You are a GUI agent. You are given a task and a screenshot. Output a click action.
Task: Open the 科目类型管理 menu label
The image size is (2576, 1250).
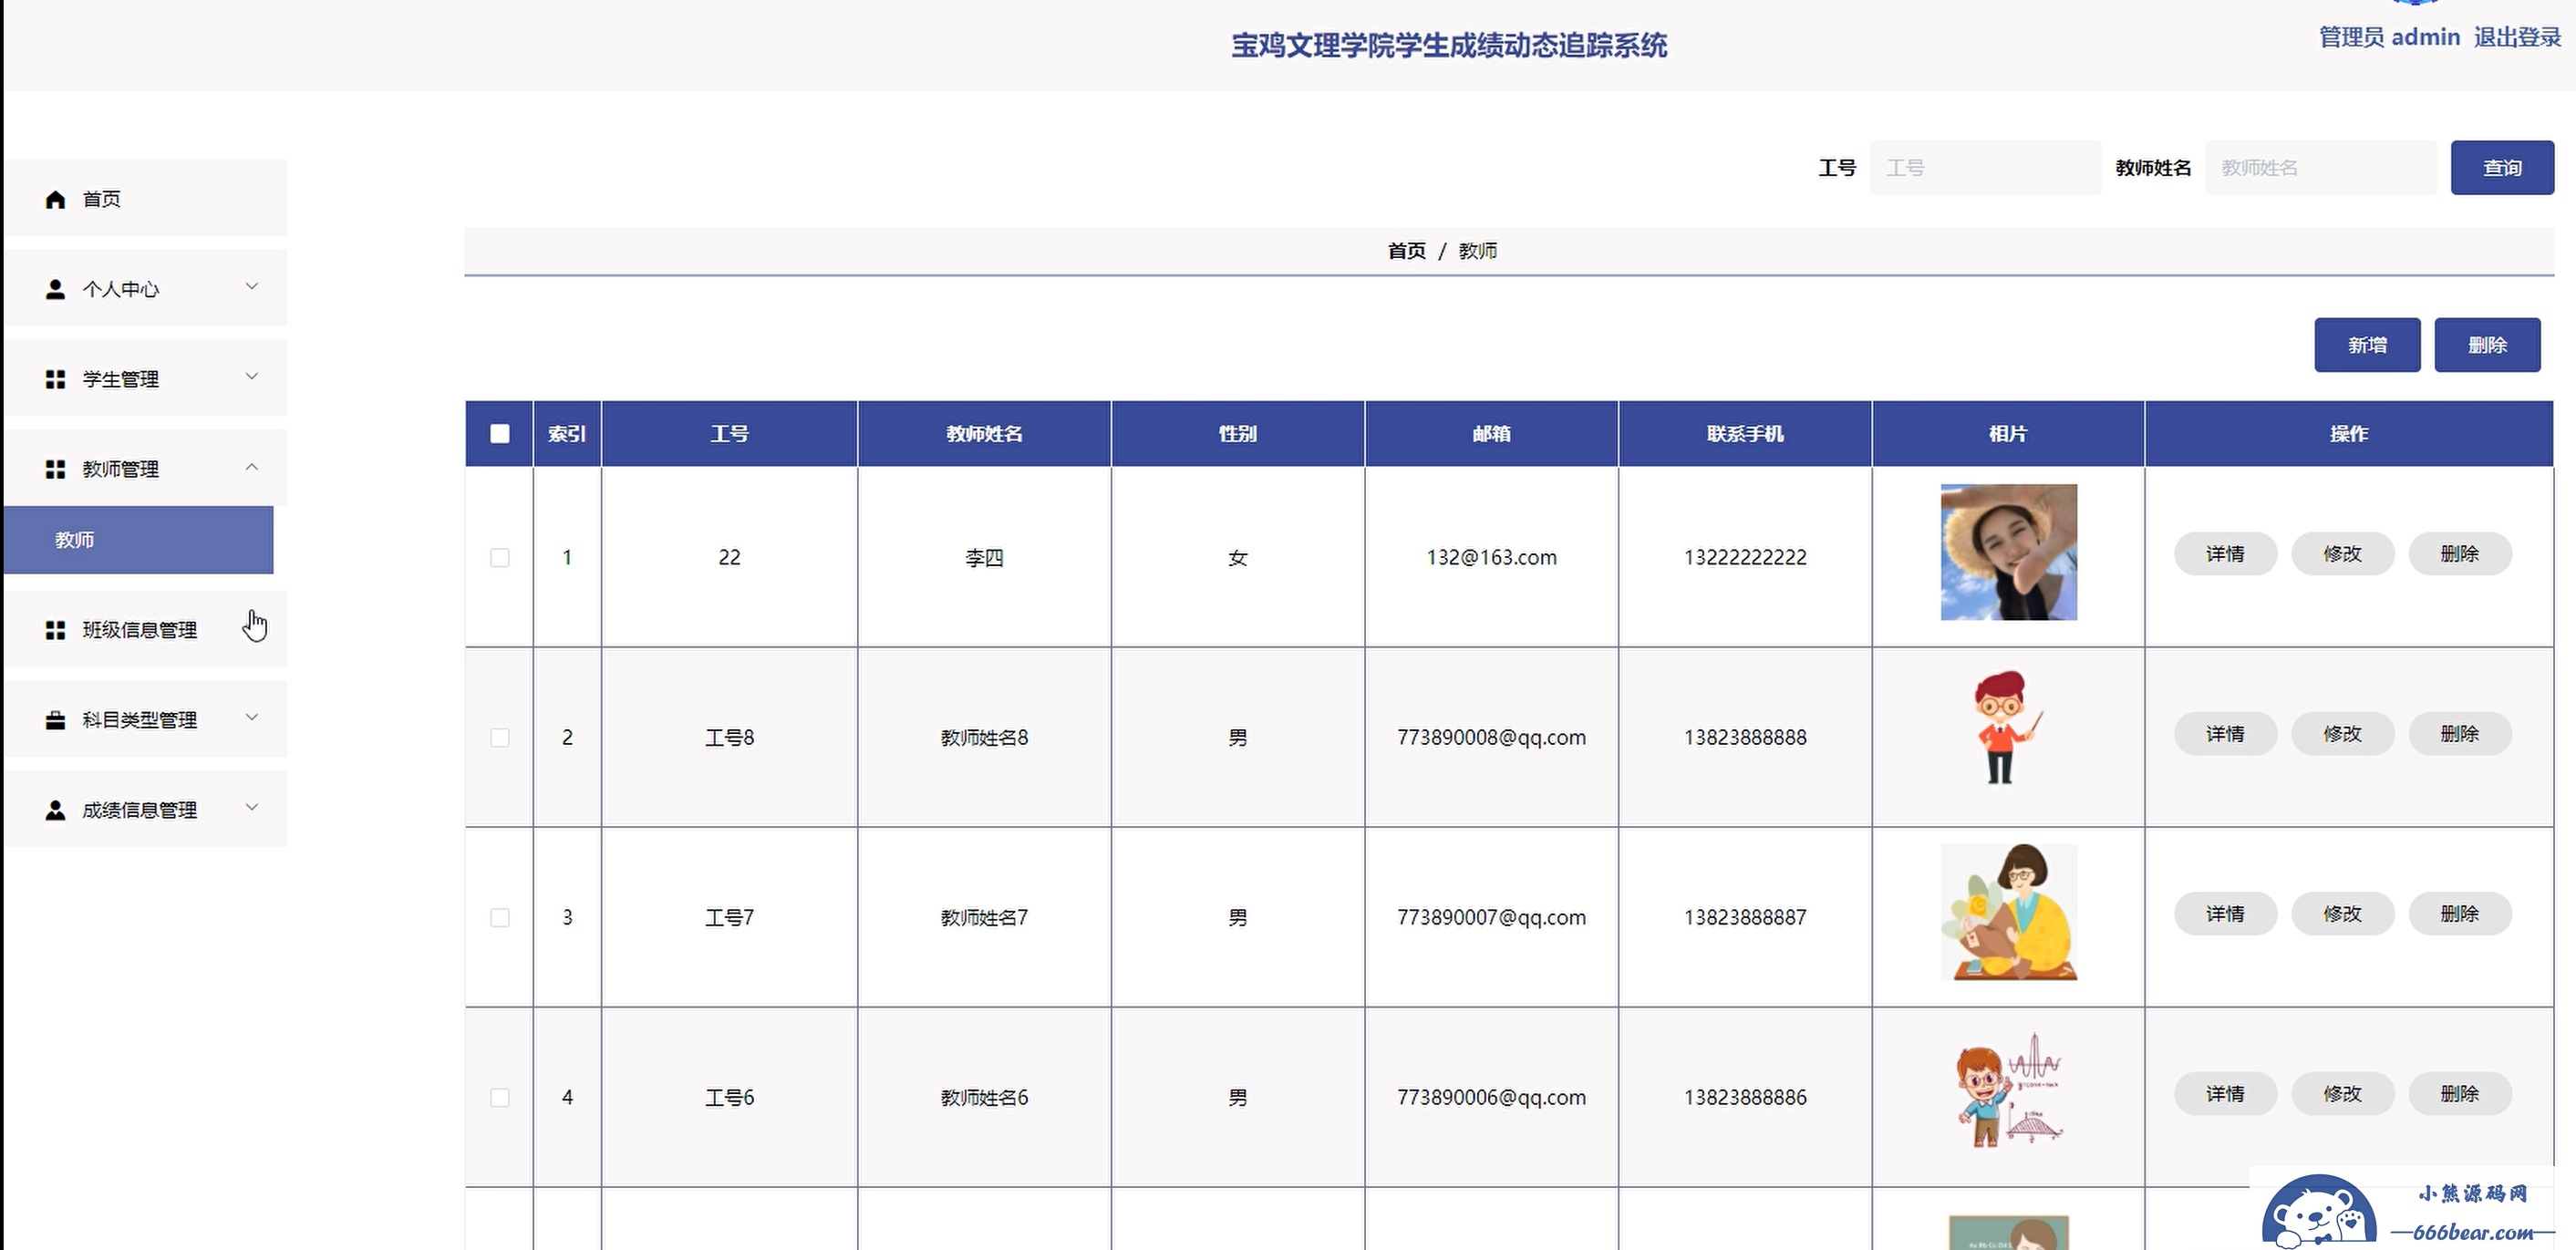(x=139, y=720)
